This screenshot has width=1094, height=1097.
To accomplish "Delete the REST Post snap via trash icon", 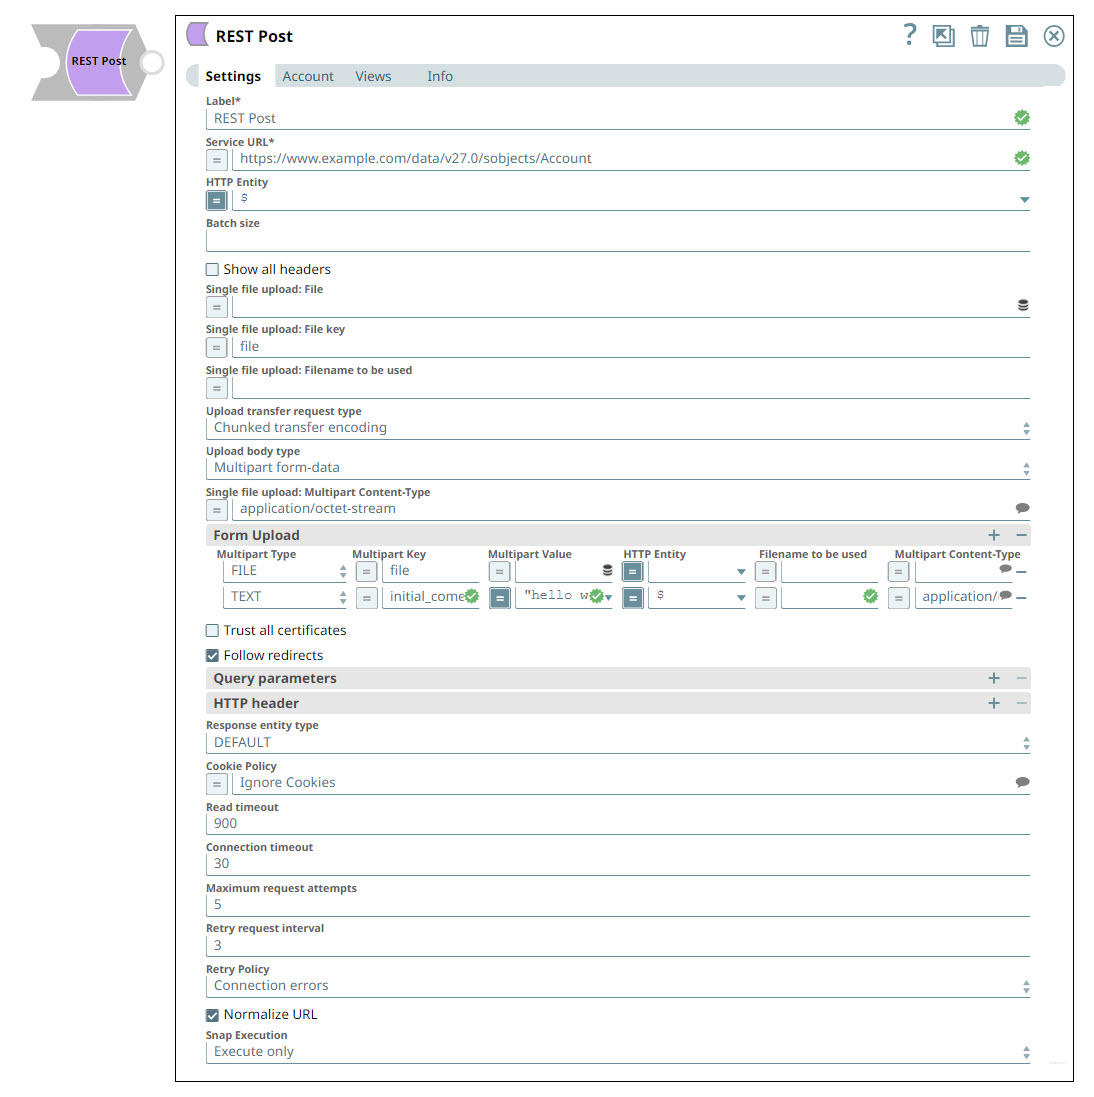I will pyautogui.click(x=979, y=34).
